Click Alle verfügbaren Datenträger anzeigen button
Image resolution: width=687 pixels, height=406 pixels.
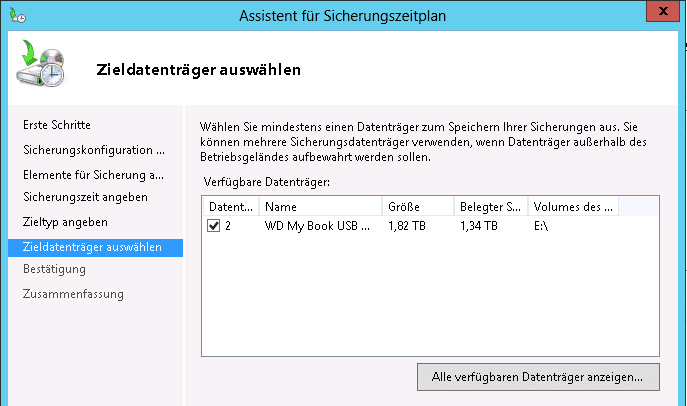point(538,377)
